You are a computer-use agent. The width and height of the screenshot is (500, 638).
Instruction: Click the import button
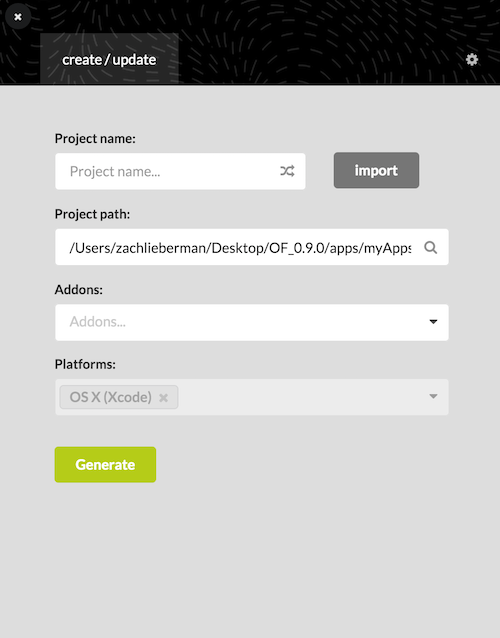[x=376, y=170]
